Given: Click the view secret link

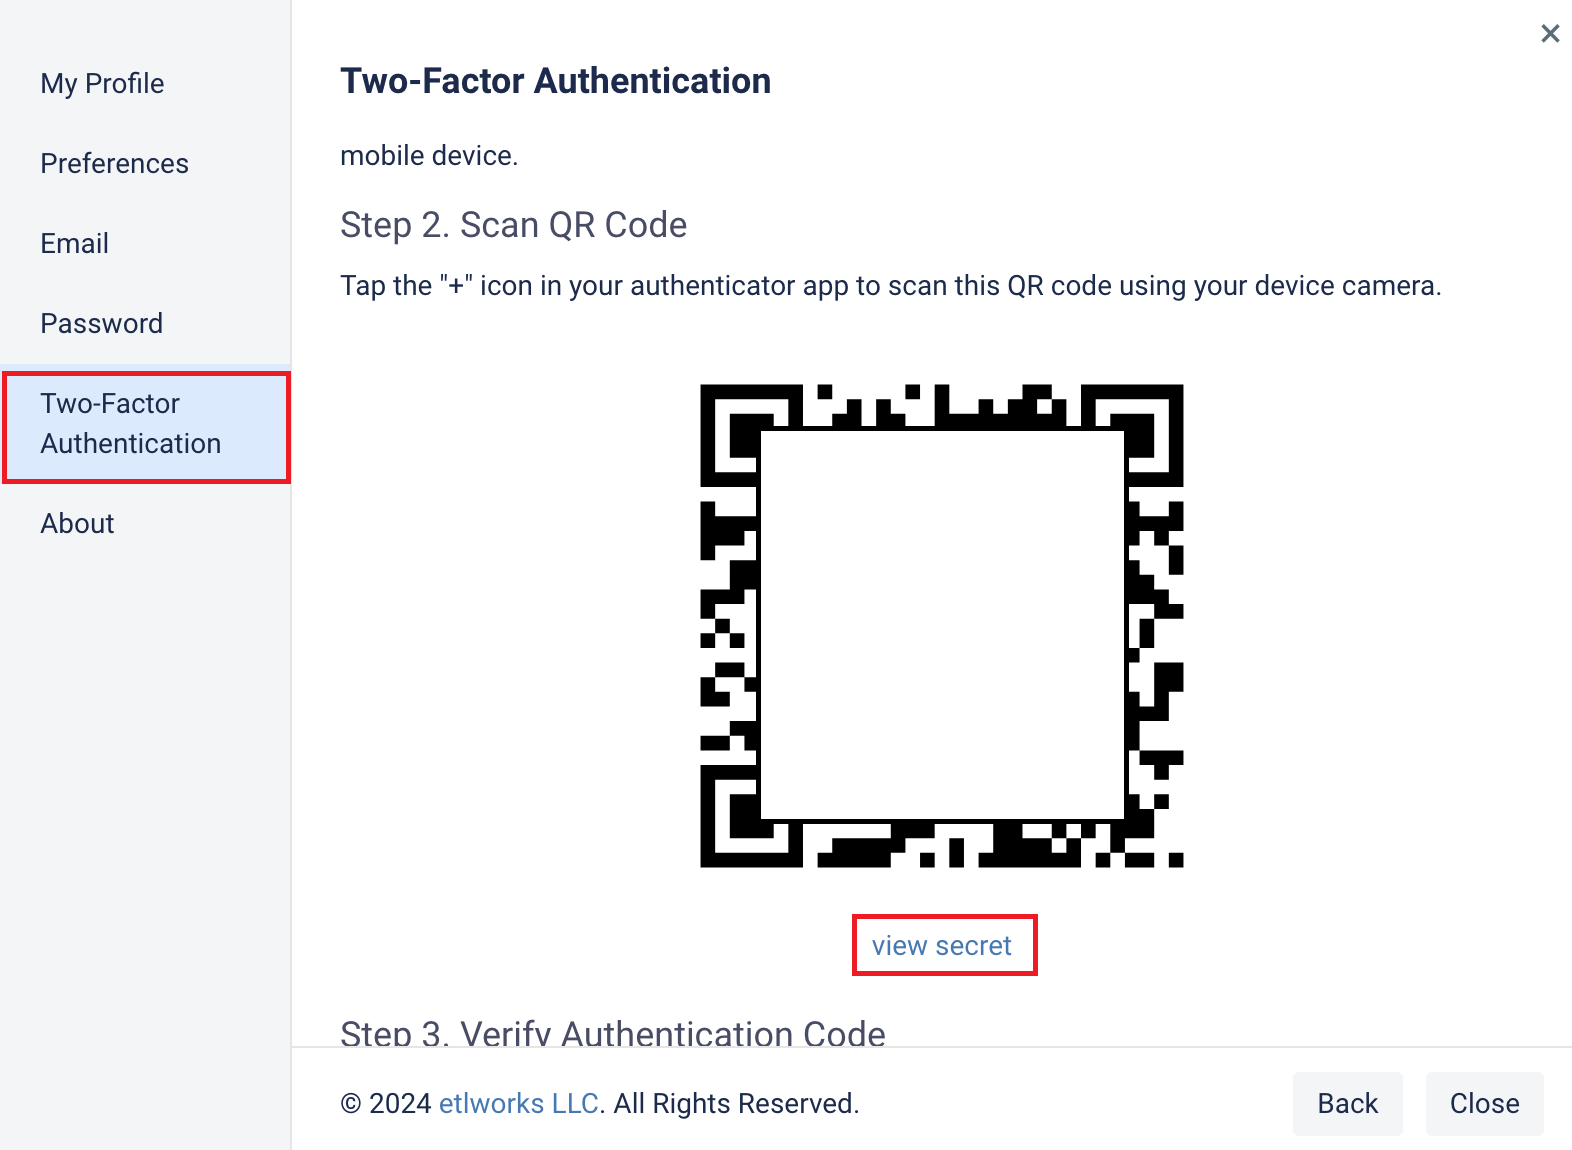Looking at the screenshot, I should click(942, 945).
